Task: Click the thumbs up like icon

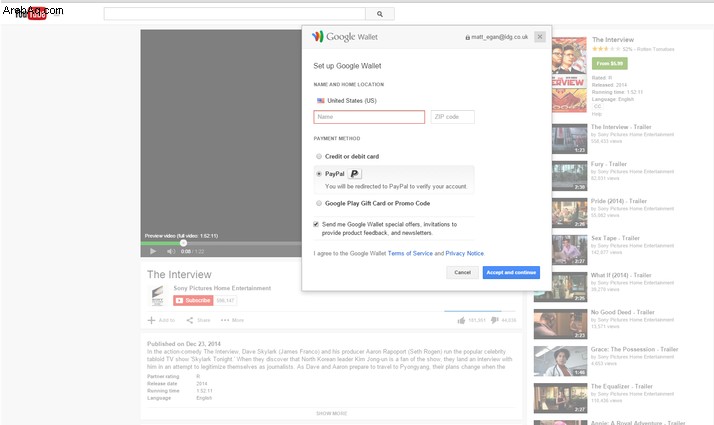Action: click(461, 320)
